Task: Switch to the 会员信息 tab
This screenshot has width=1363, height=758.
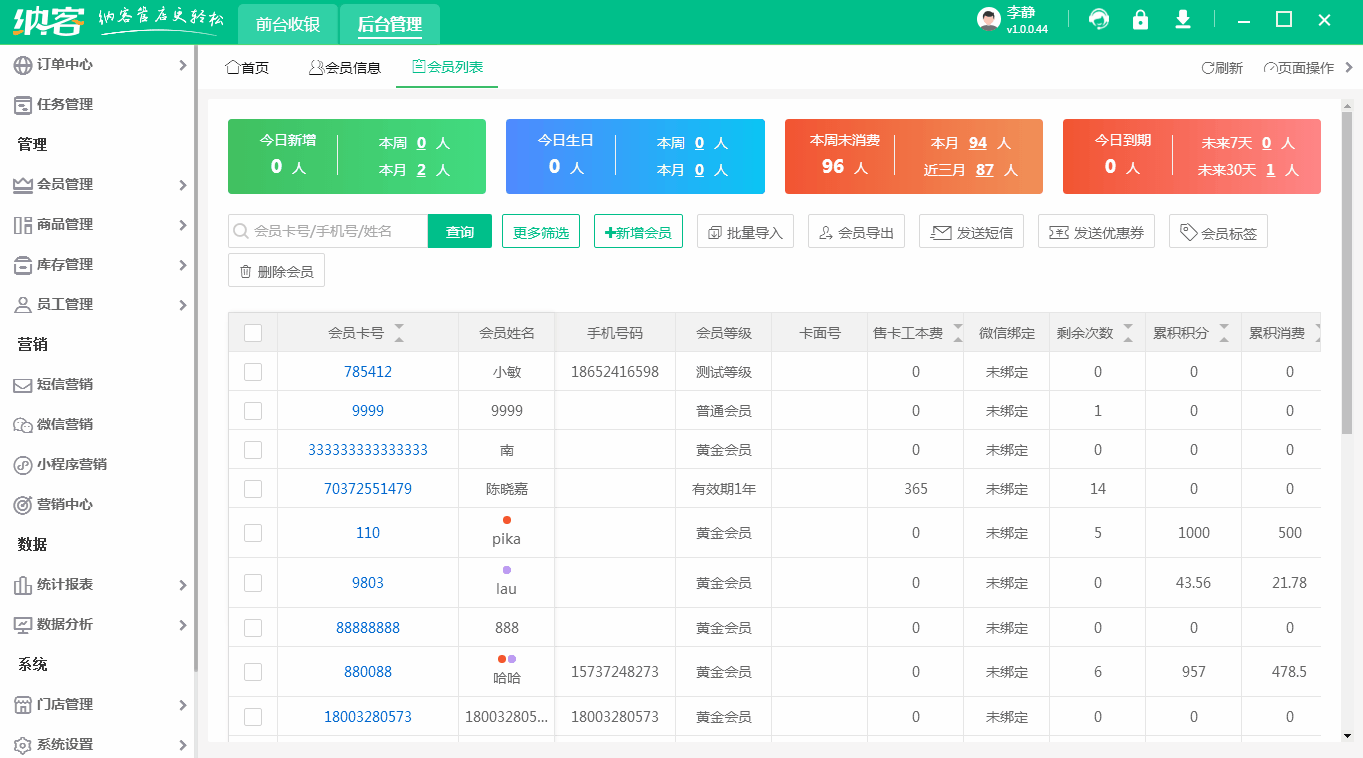Action: pos(344,67)
